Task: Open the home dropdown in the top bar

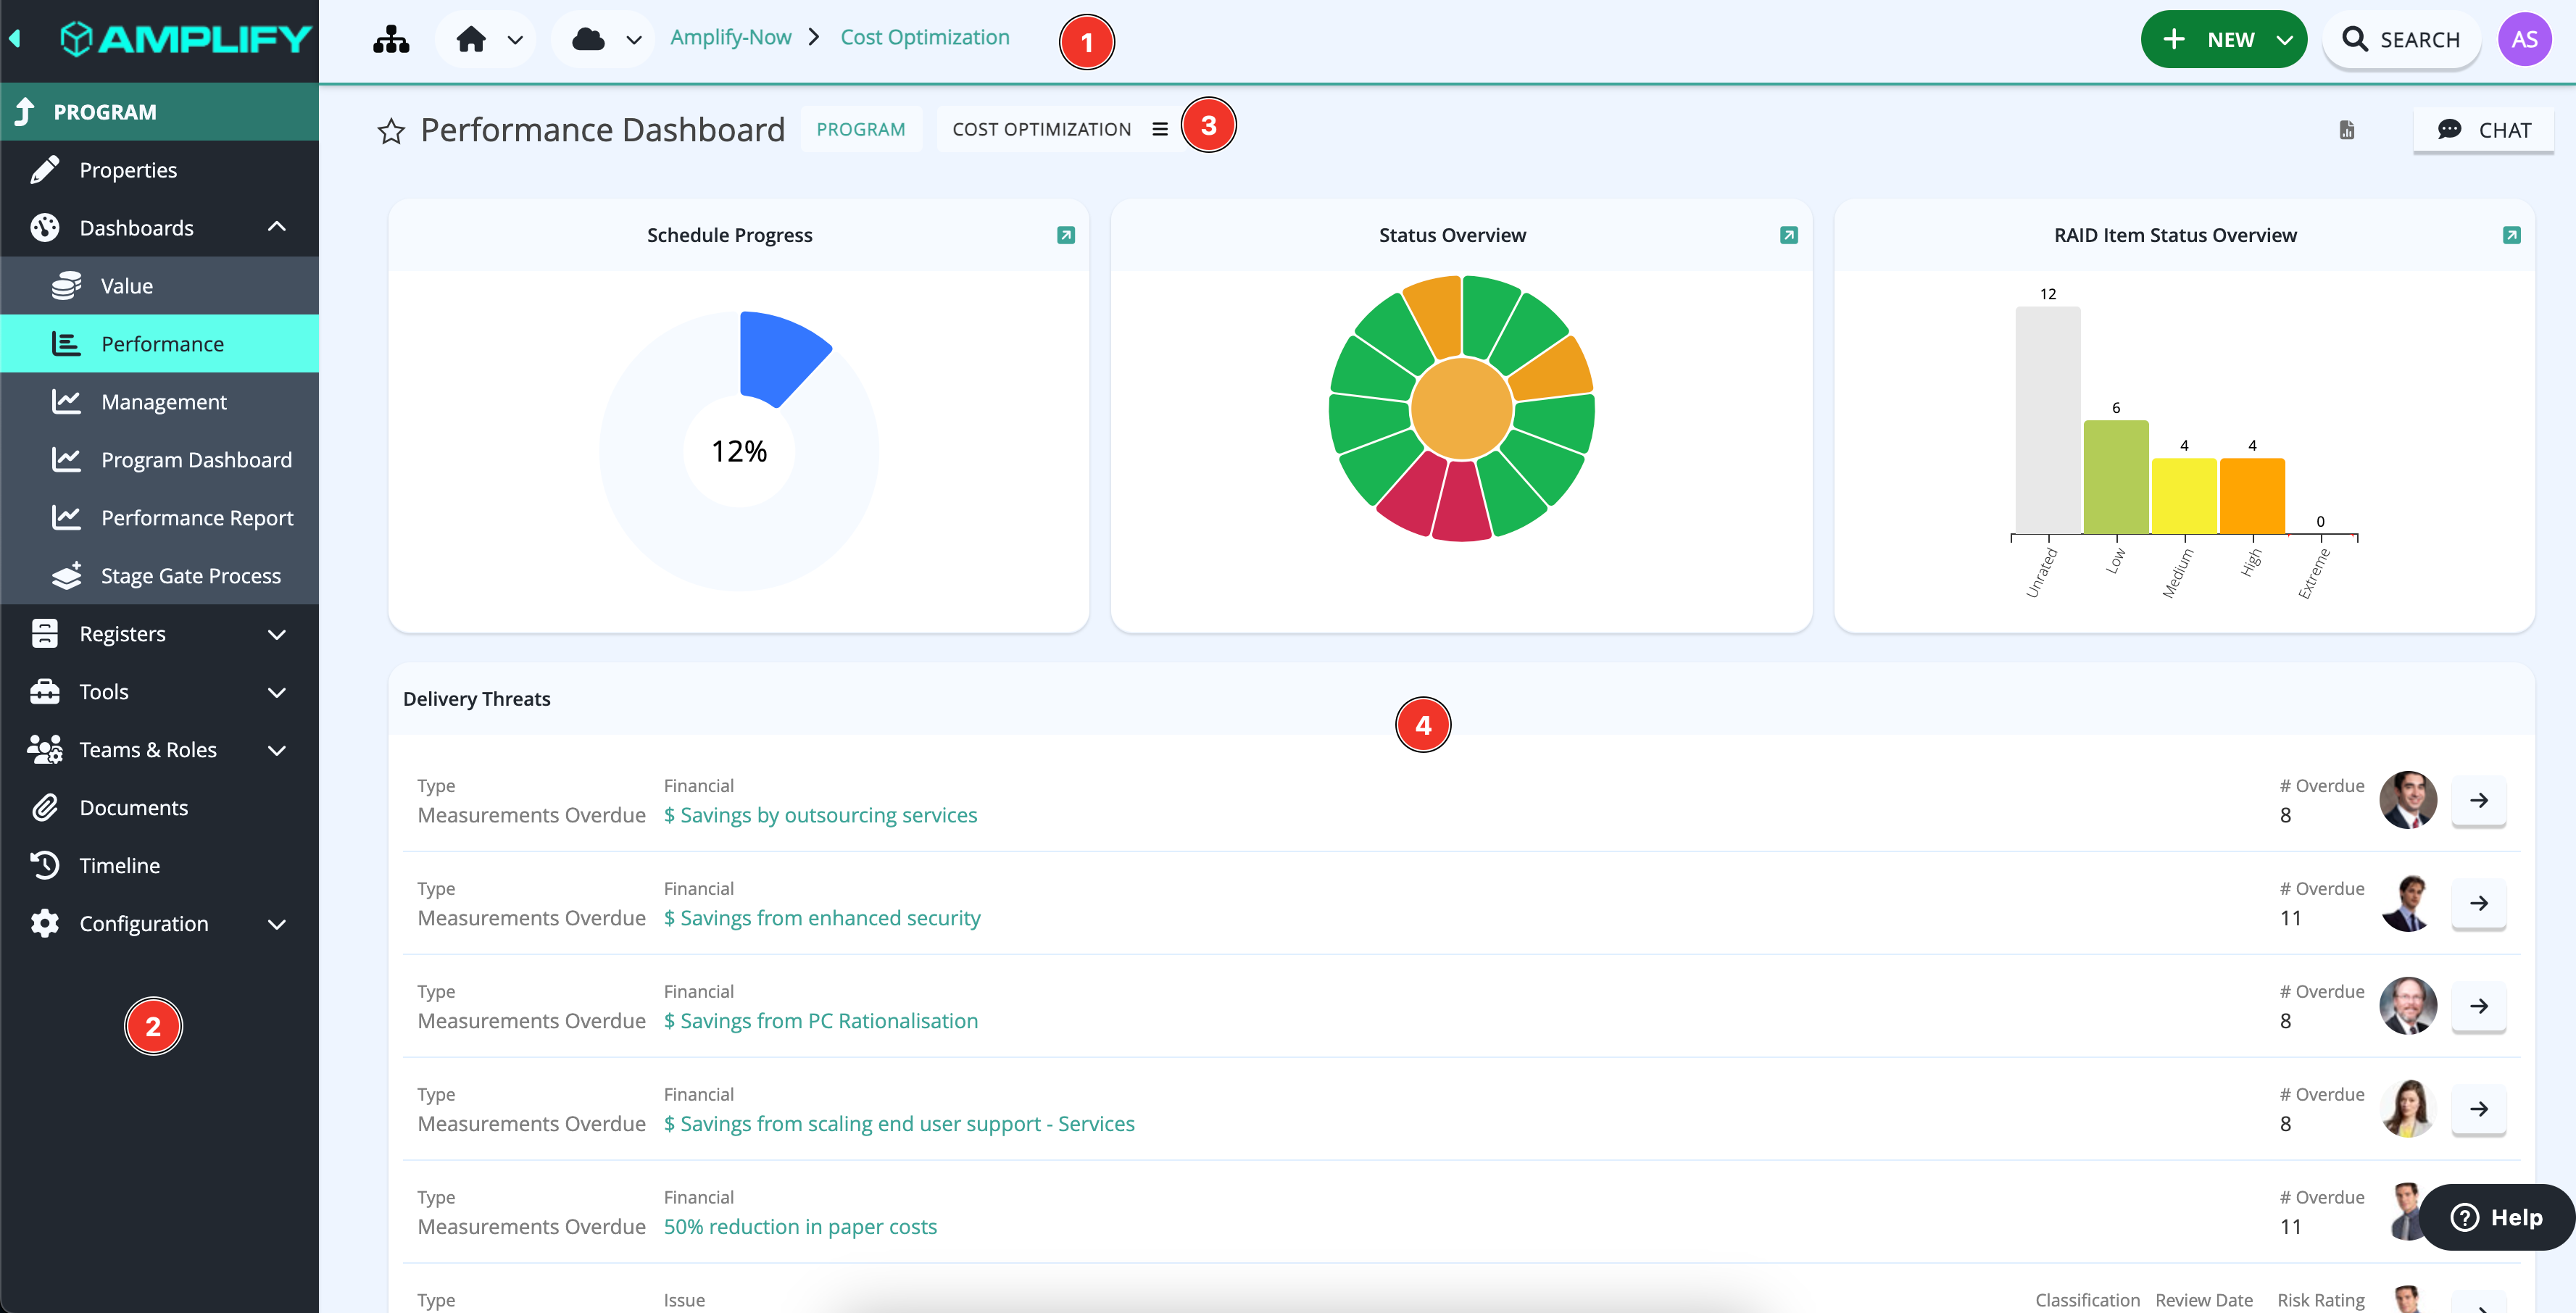Action: (515, 39)
